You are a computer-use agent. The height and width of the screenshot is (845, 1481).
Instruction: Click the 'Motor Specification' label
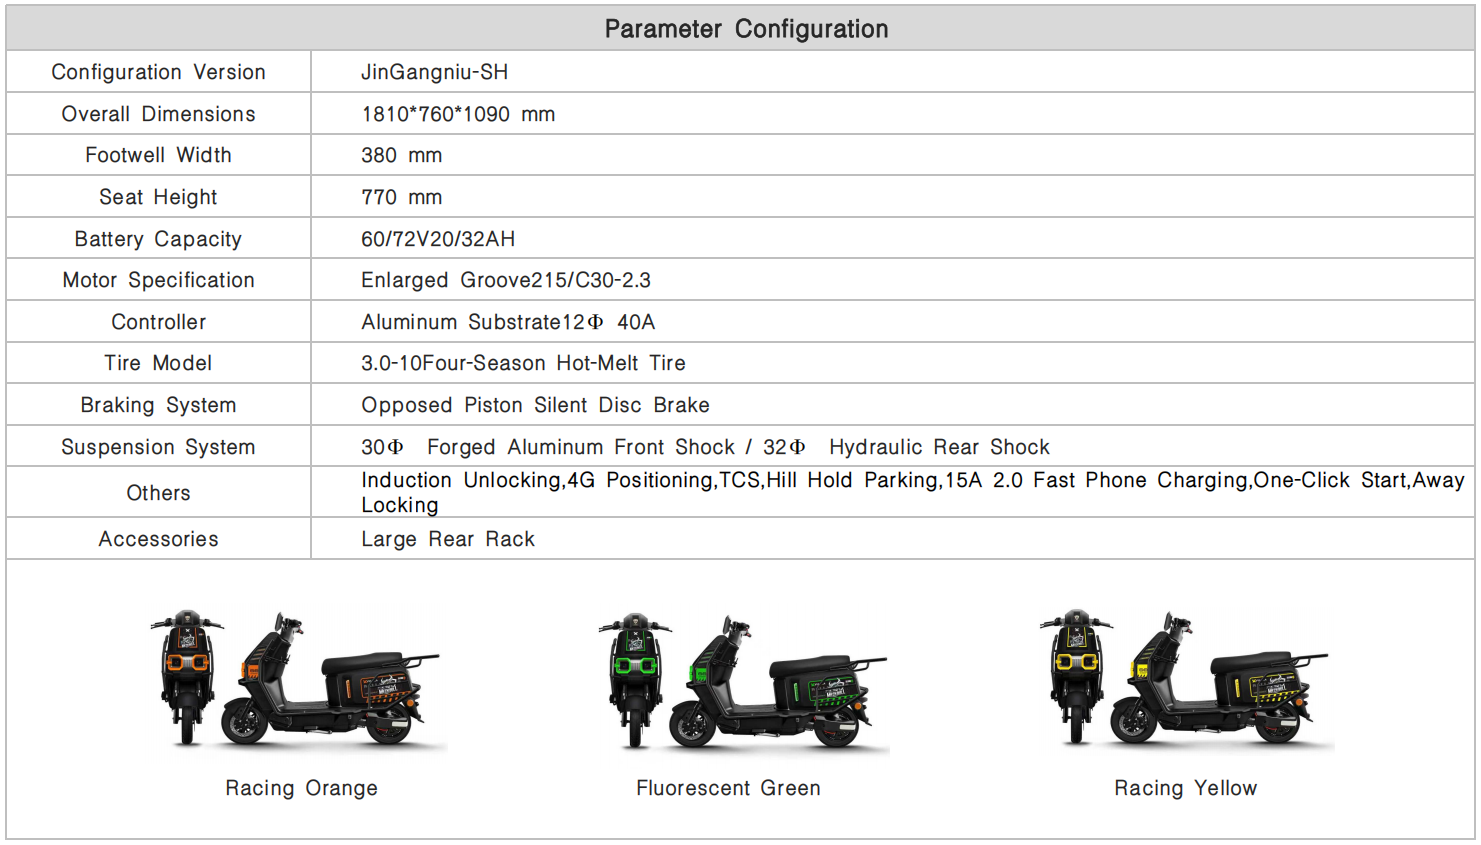click(158, 280)
